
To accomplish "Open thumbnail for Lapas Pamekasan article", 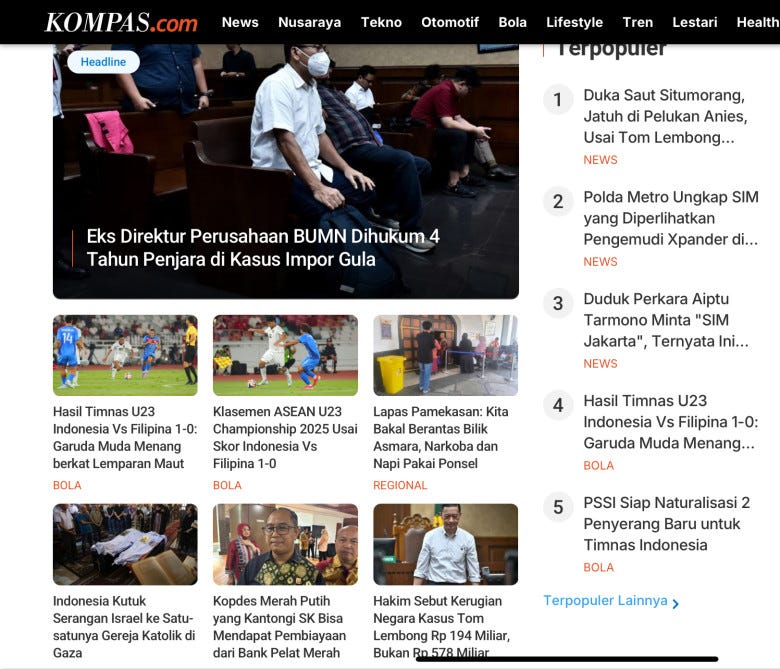I will 446,355.
